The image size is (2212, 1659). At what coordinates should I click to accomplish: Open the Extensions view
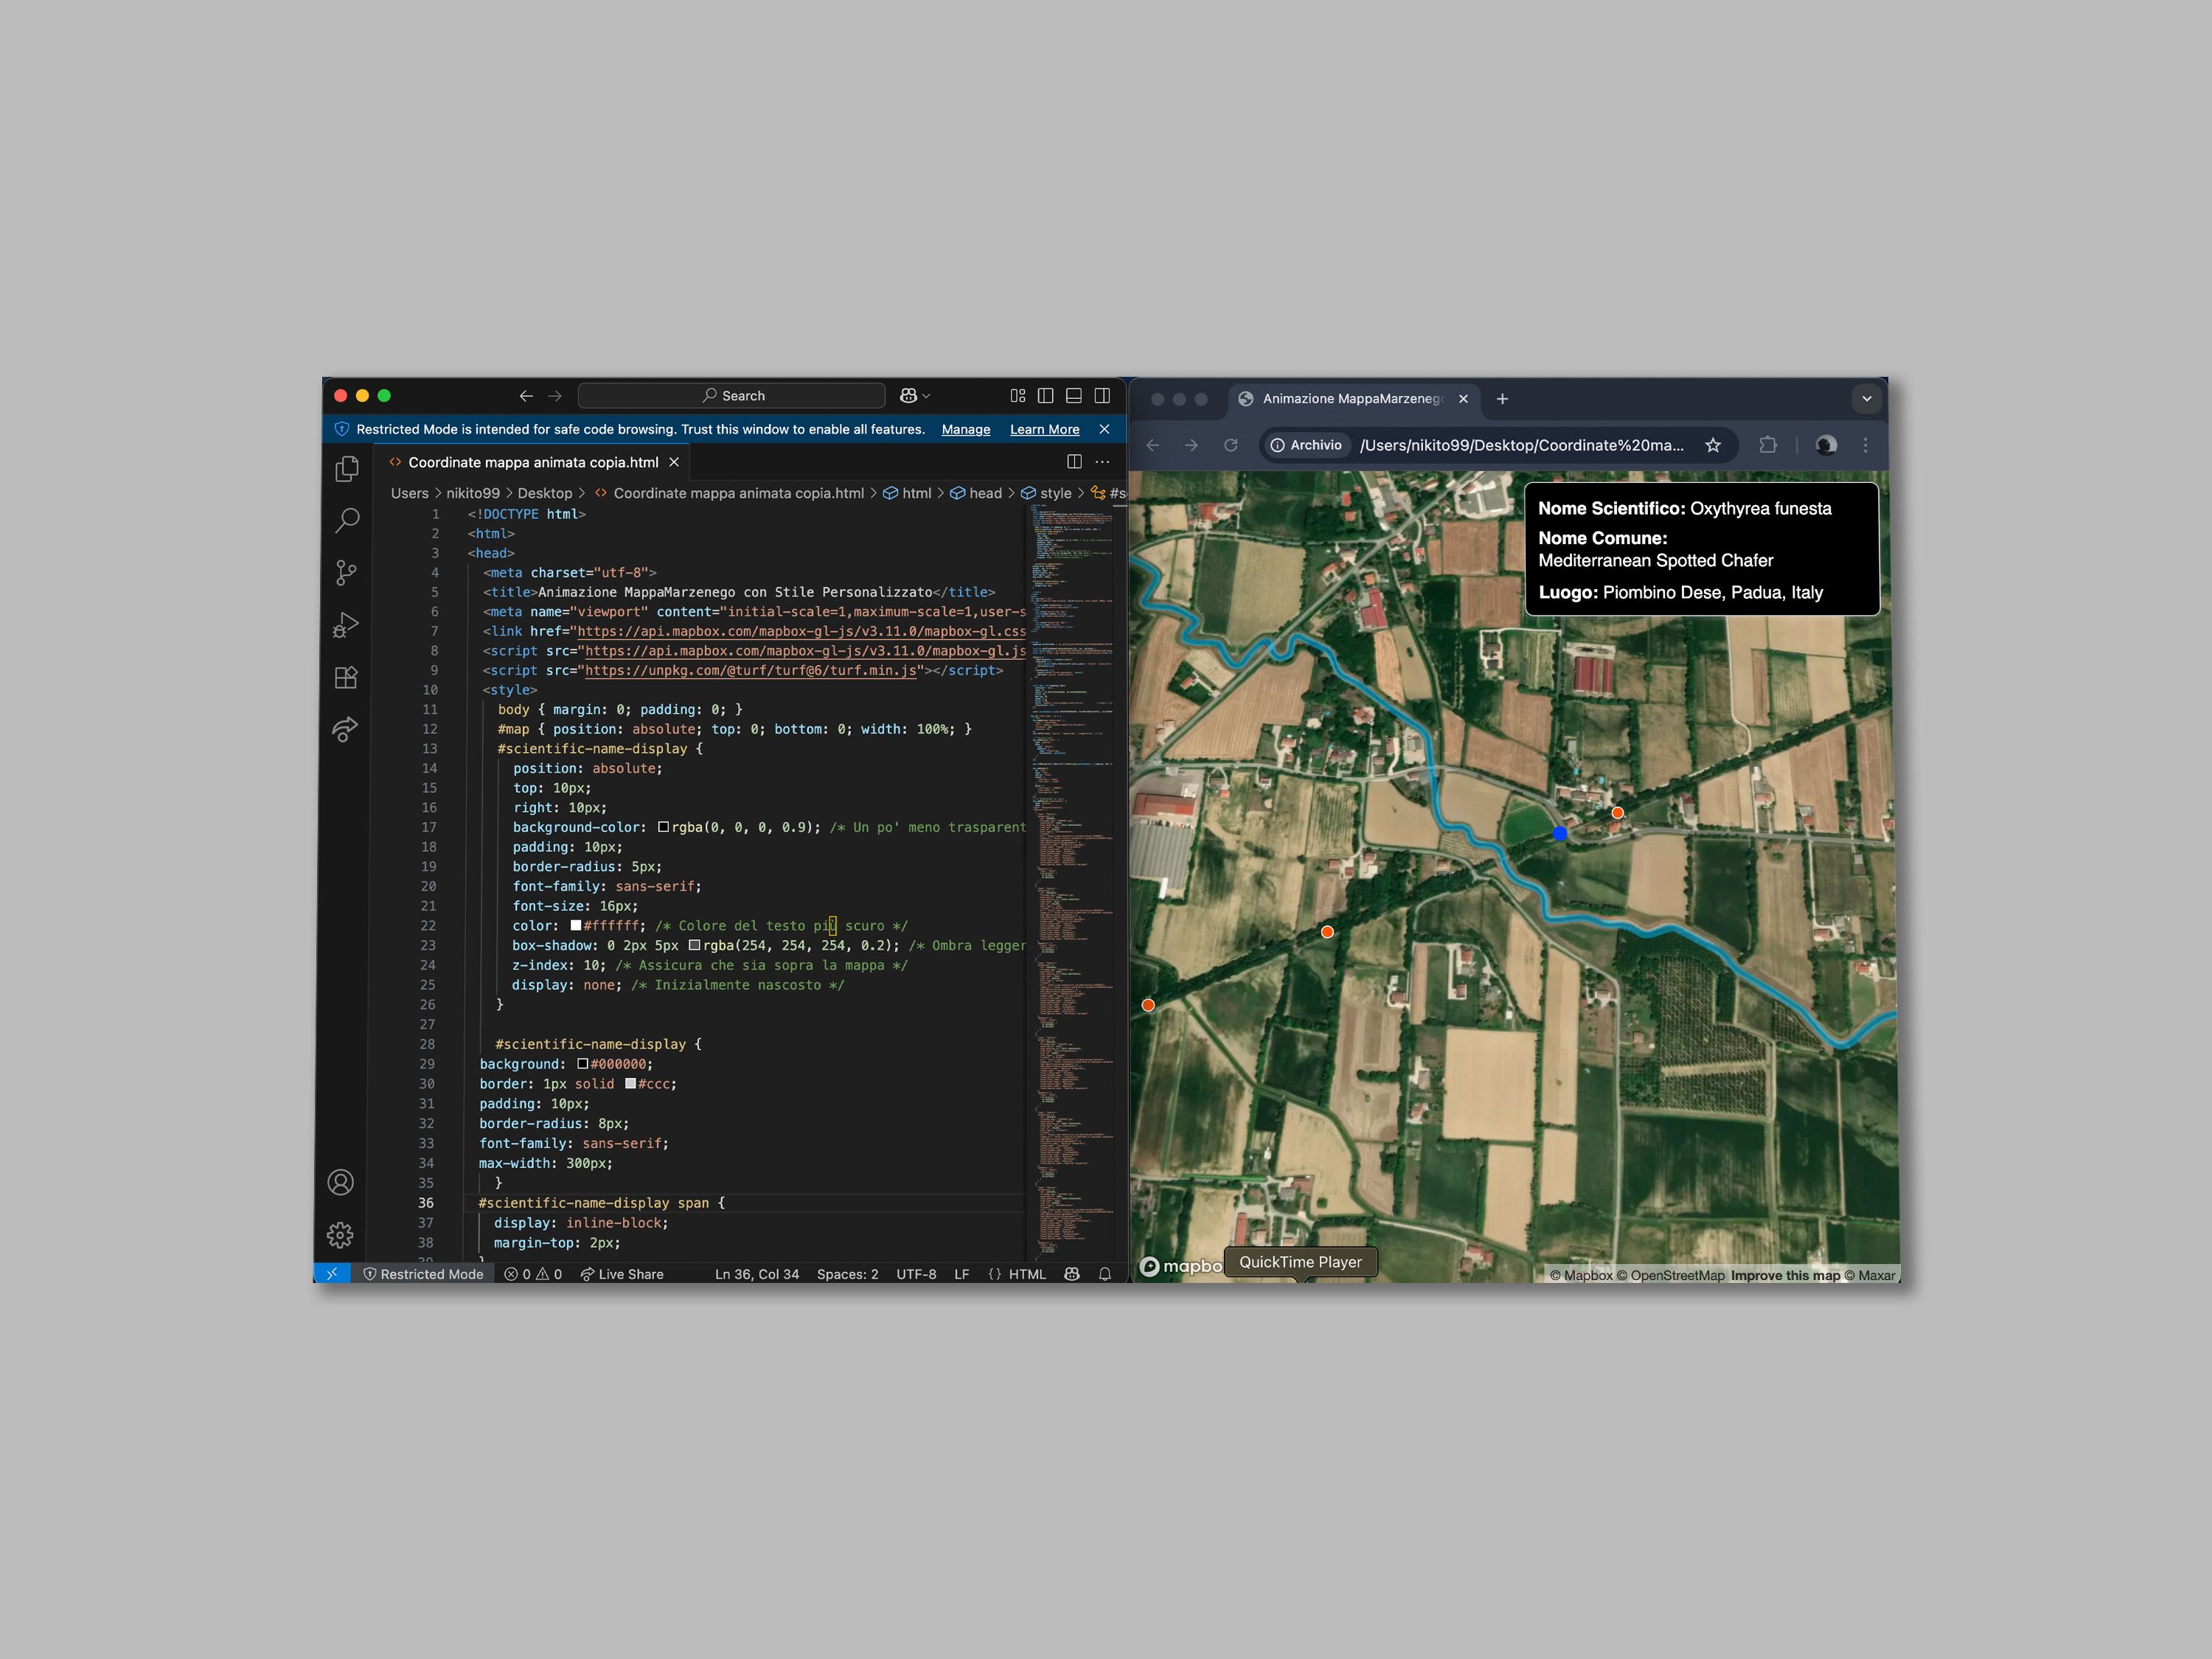[346, 677]
